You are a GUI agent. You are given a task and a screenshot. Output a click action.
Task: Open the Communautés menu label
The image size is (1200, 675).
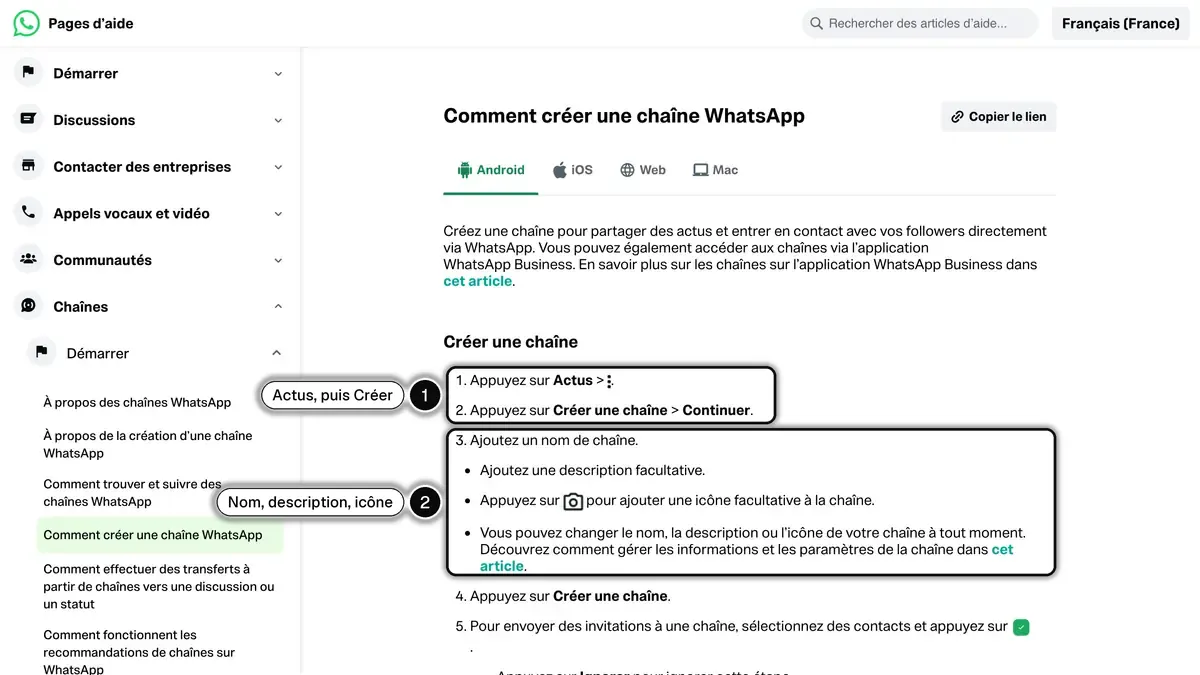[103, 260]
